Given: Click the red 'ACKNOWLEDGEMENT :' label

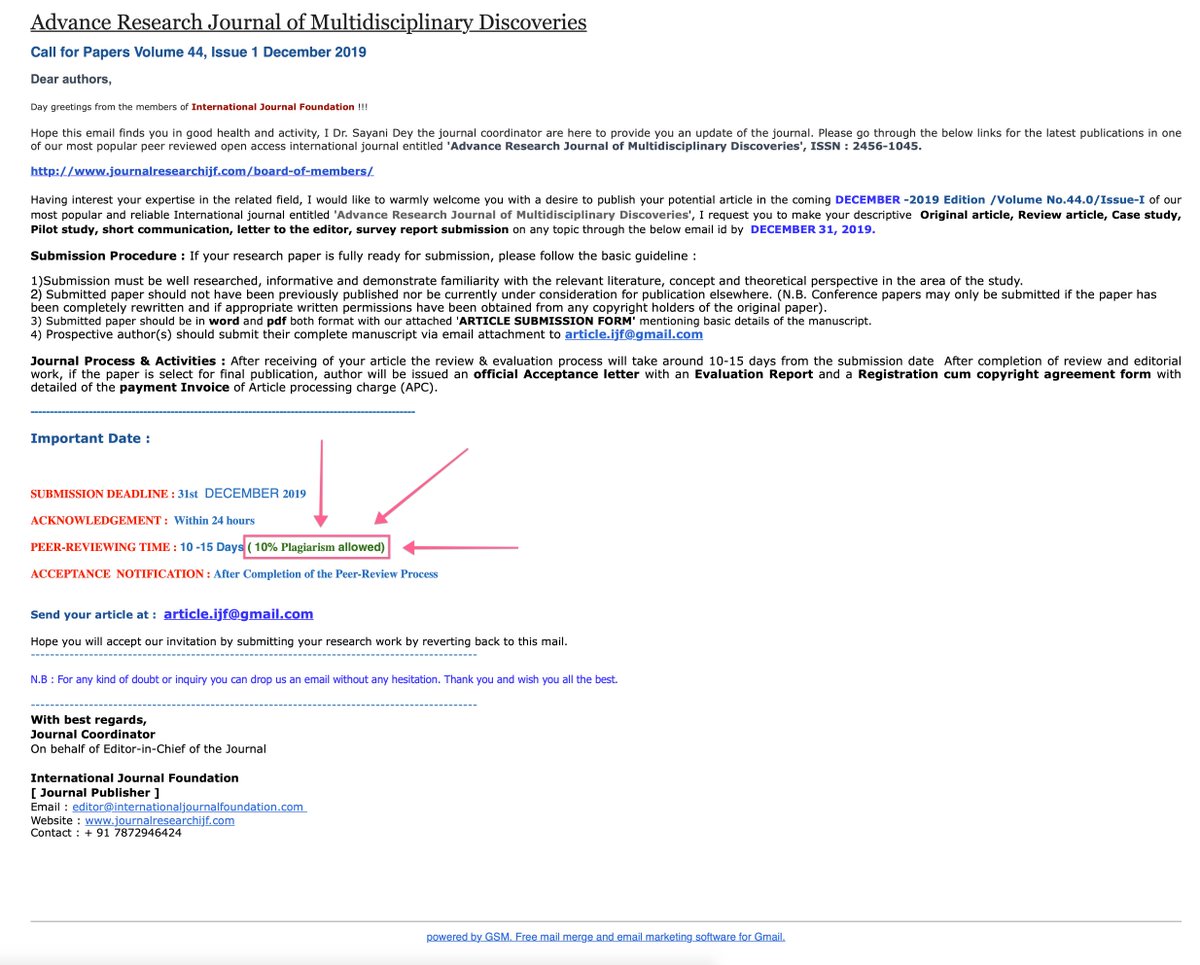Looking at the screenshot, I should point(98,521).
